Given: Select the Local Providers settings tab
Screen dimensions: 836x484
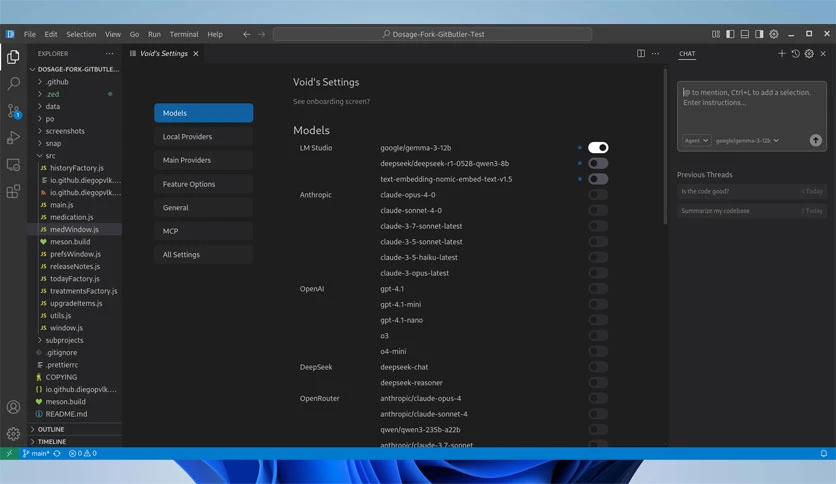Looking at the screenshot, I should pos(204,136).
